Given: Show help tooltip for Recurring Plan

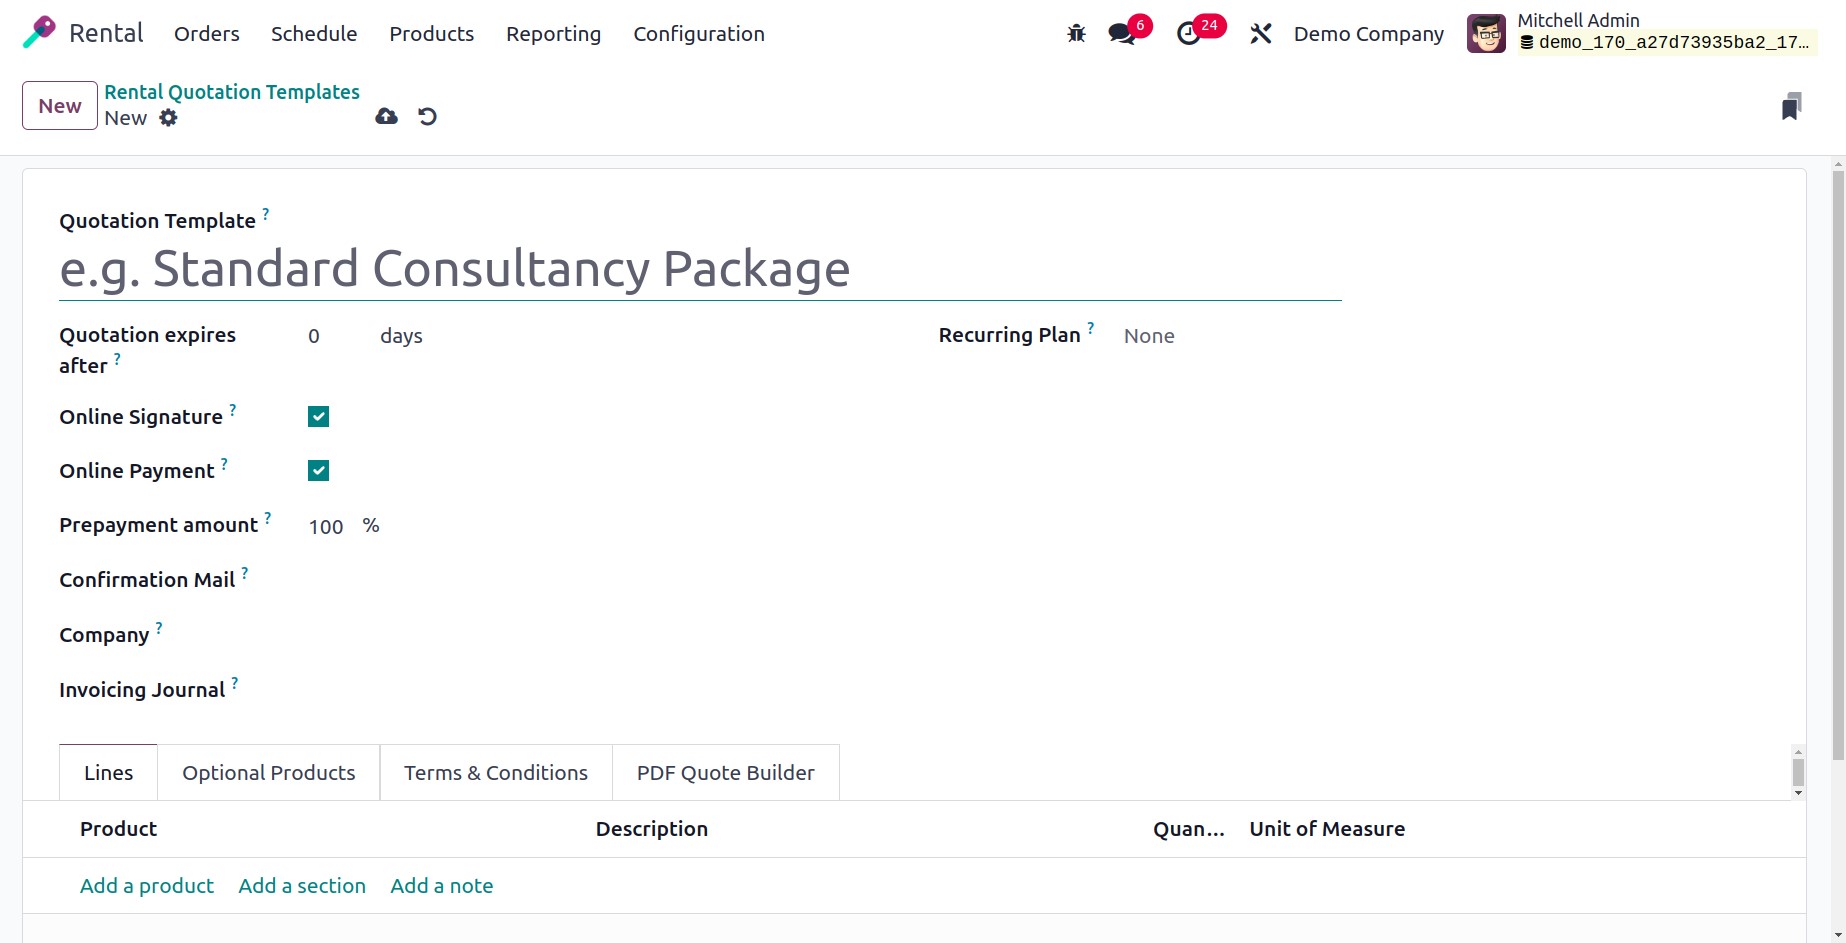Looking at the screenshot, I should 1090,327.
